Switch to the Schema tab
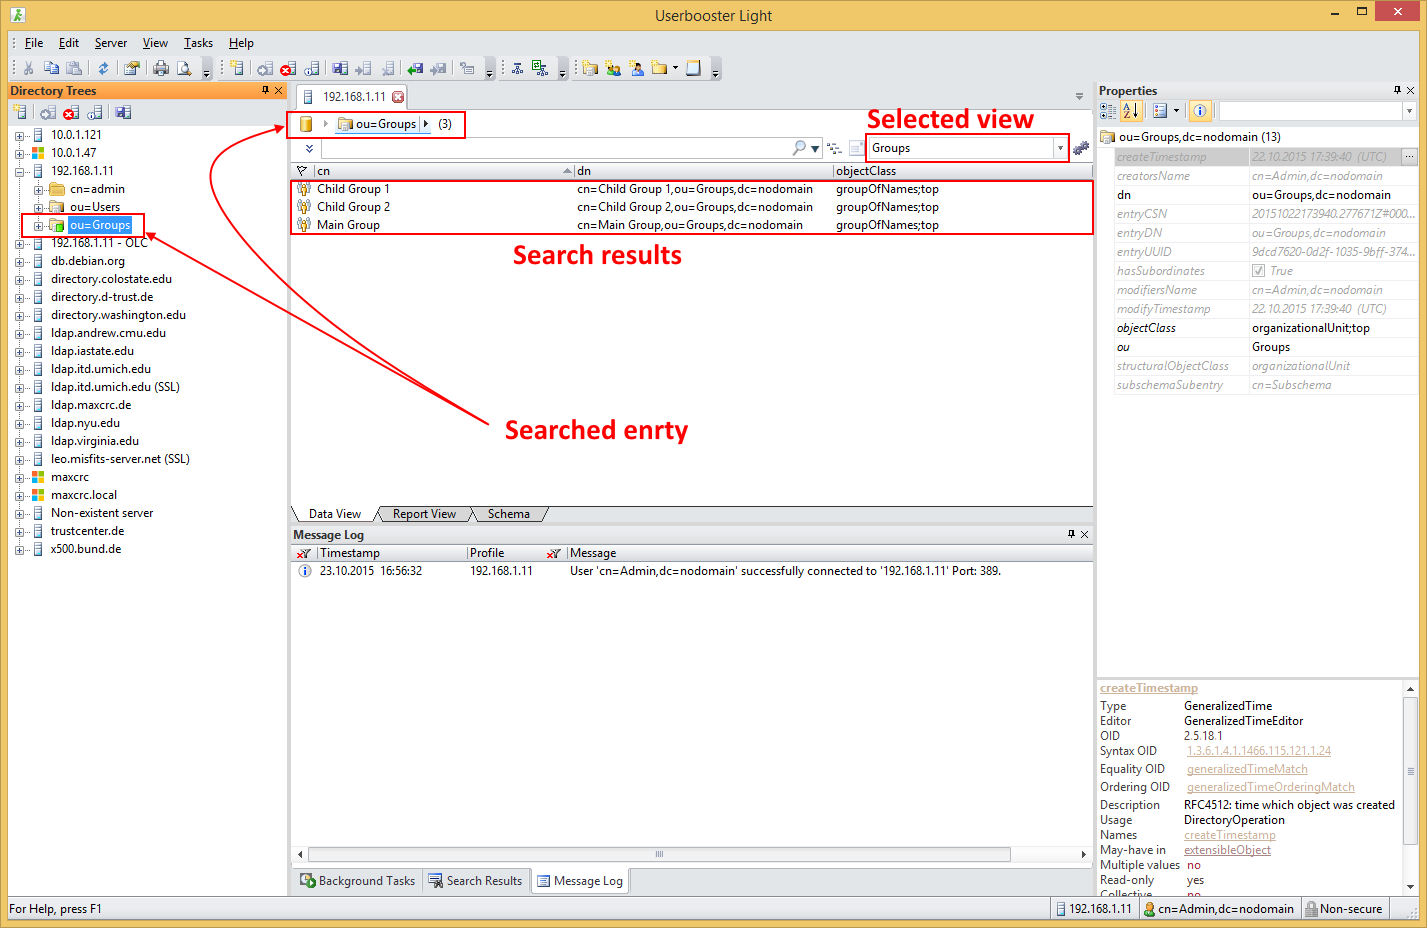The height and width of the screenshot is (928, 1427). (x=509, y=514)
